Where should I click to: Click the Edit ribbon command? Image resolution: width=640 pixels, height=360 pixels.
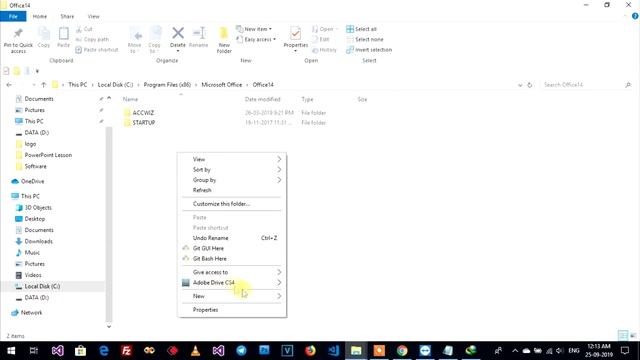click(321, 39)
